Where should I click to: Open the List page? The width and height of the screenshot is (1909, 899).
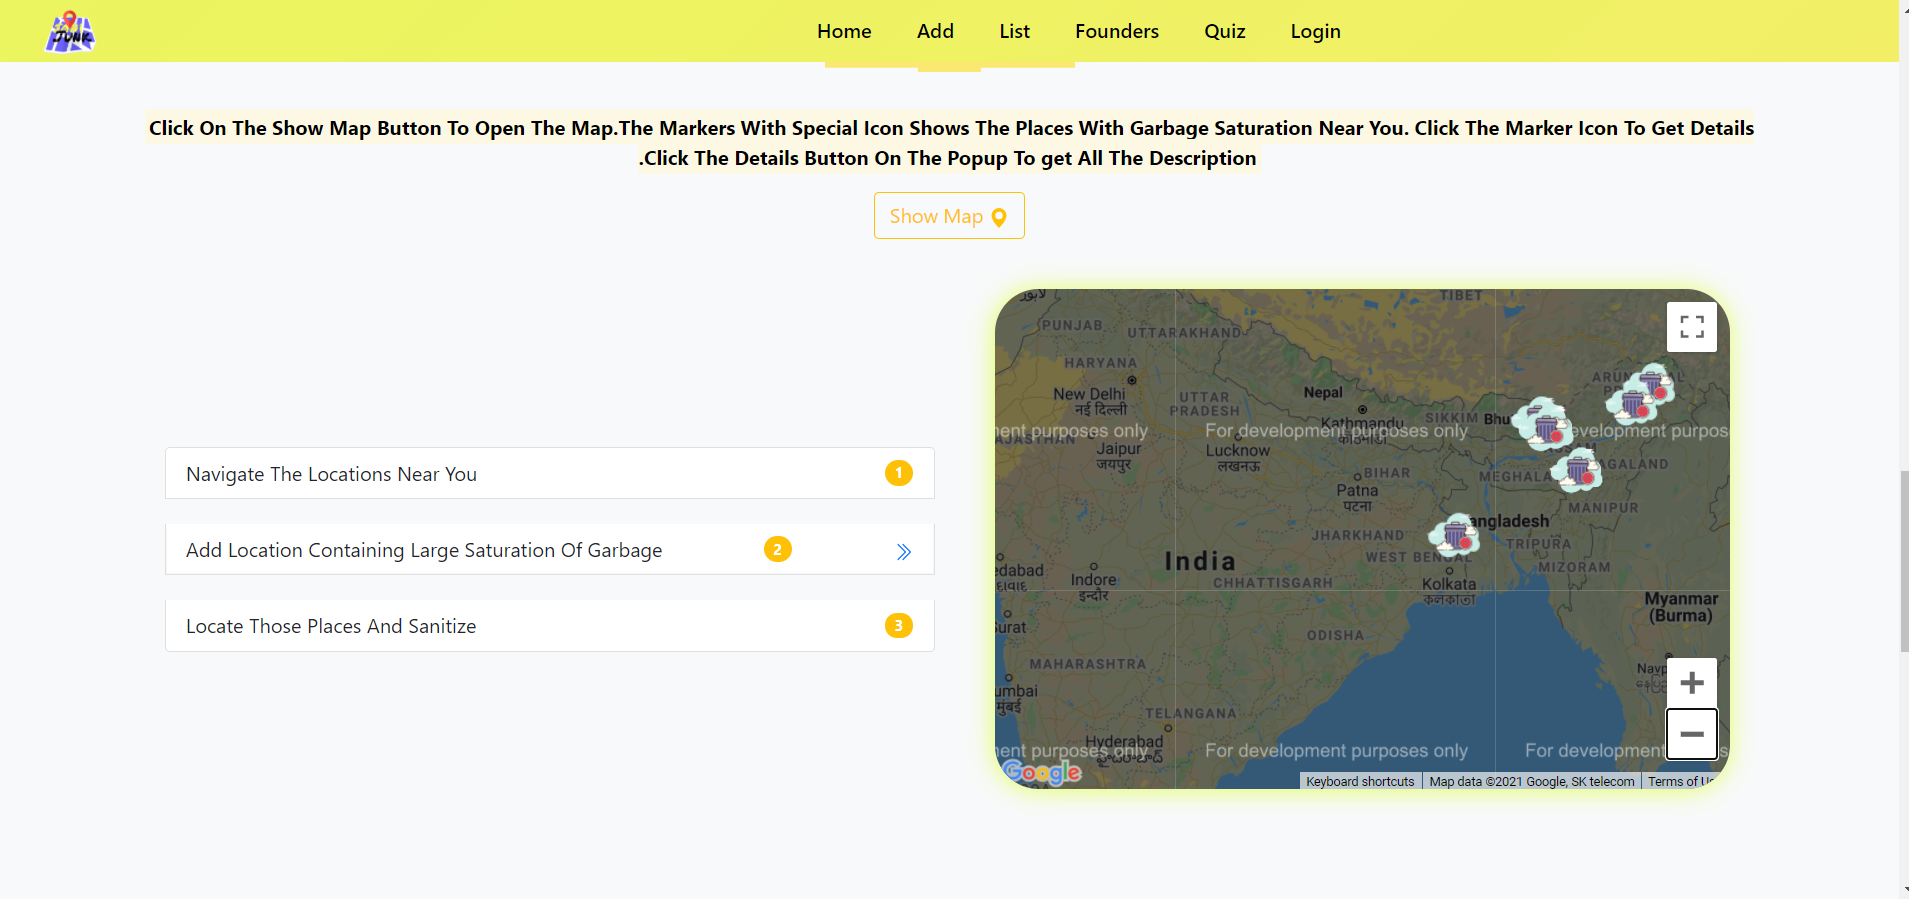coord(1014,31)
